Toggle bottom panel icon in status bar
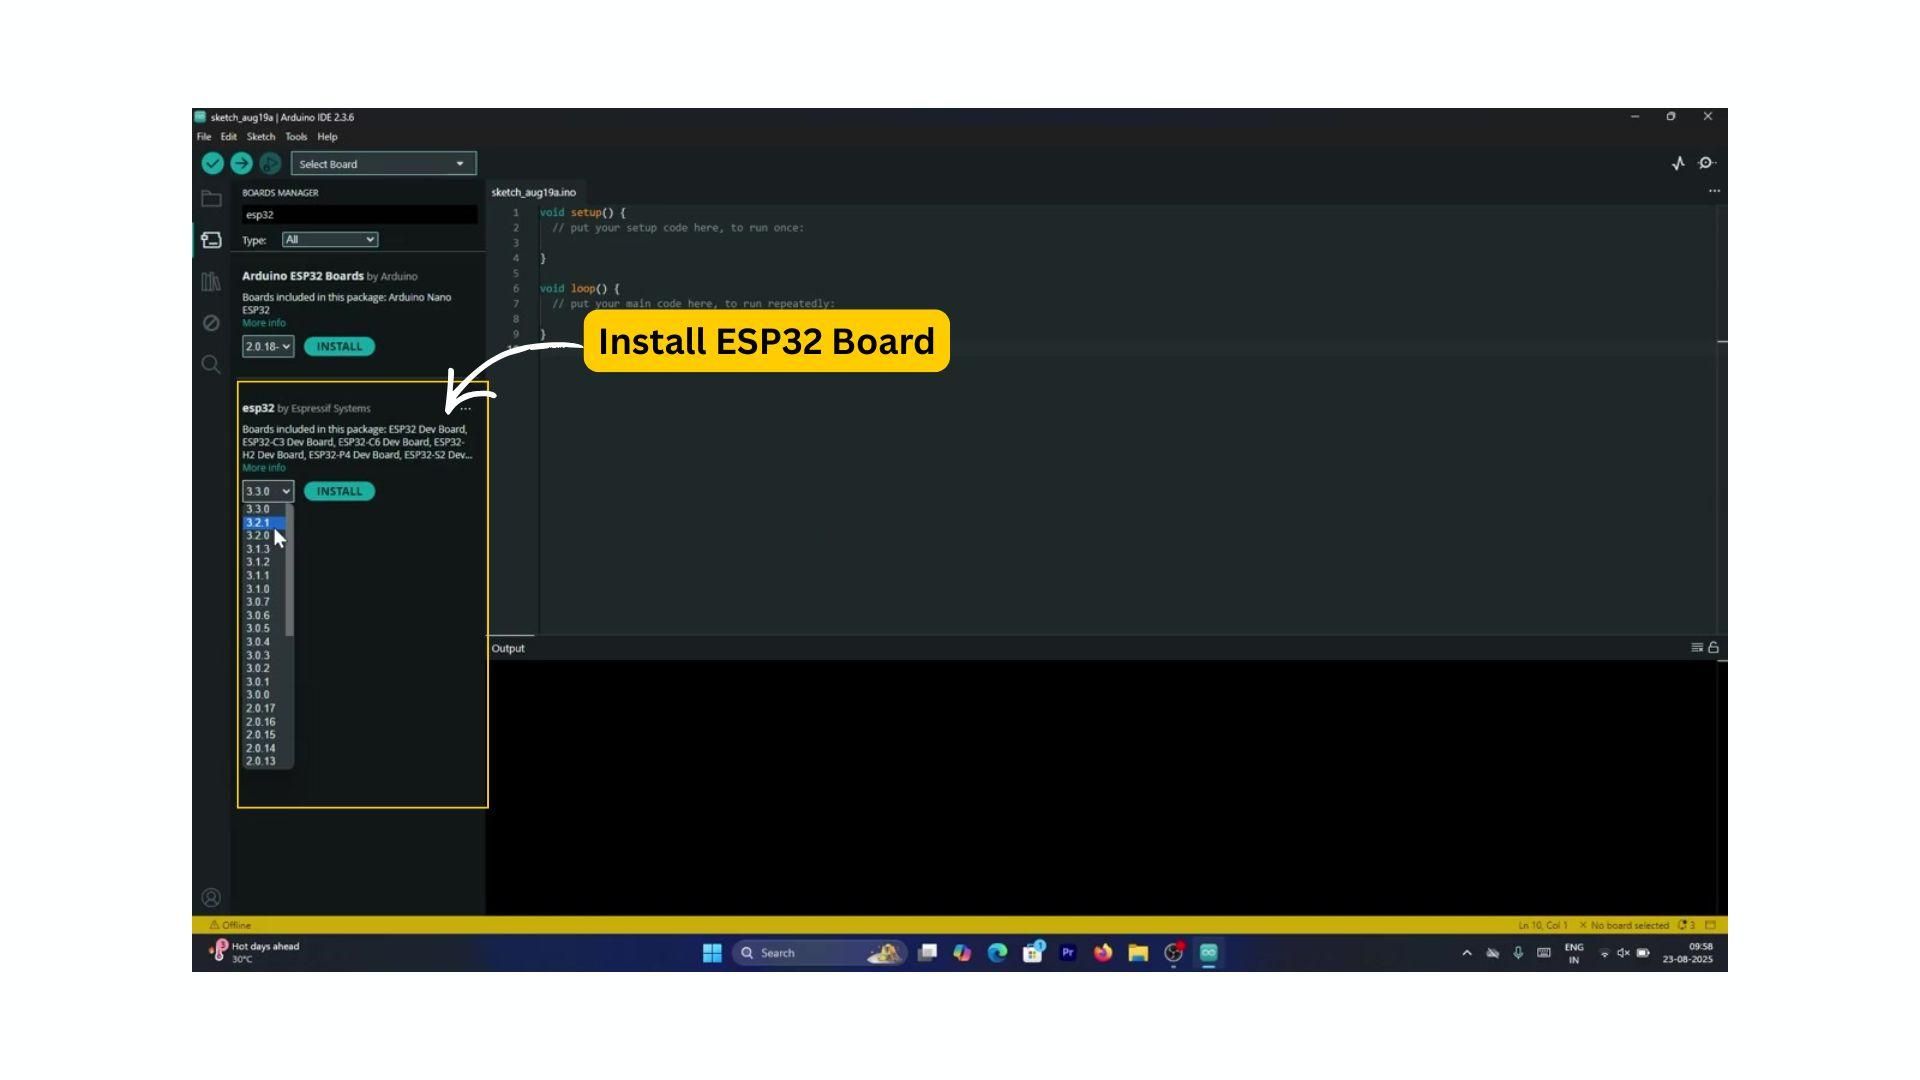Image resolution: width=1920 pixels, height=1080 pixels. click(1710, 925)
